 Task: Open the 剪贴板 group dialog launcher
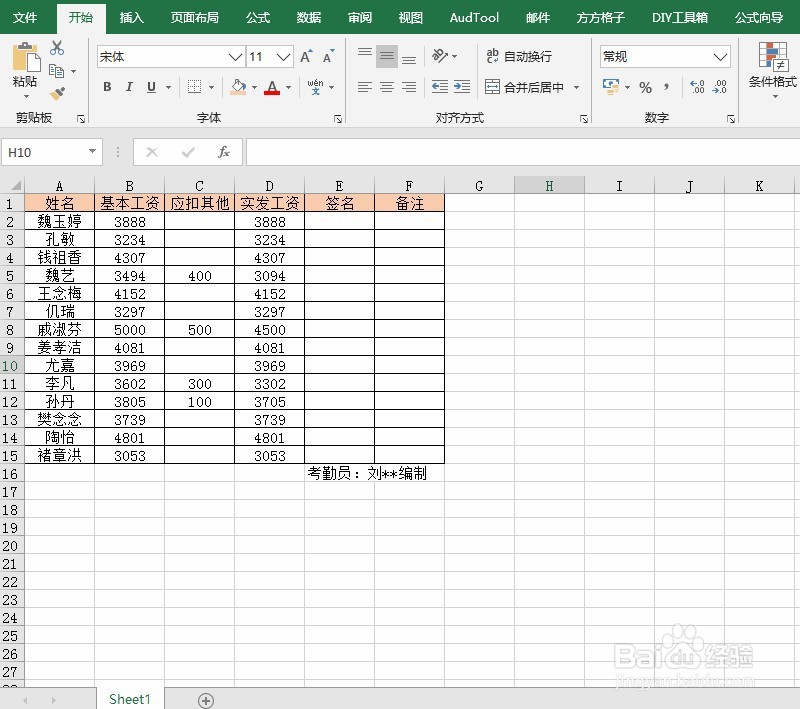pyautogui.click(x=81, y=118)
